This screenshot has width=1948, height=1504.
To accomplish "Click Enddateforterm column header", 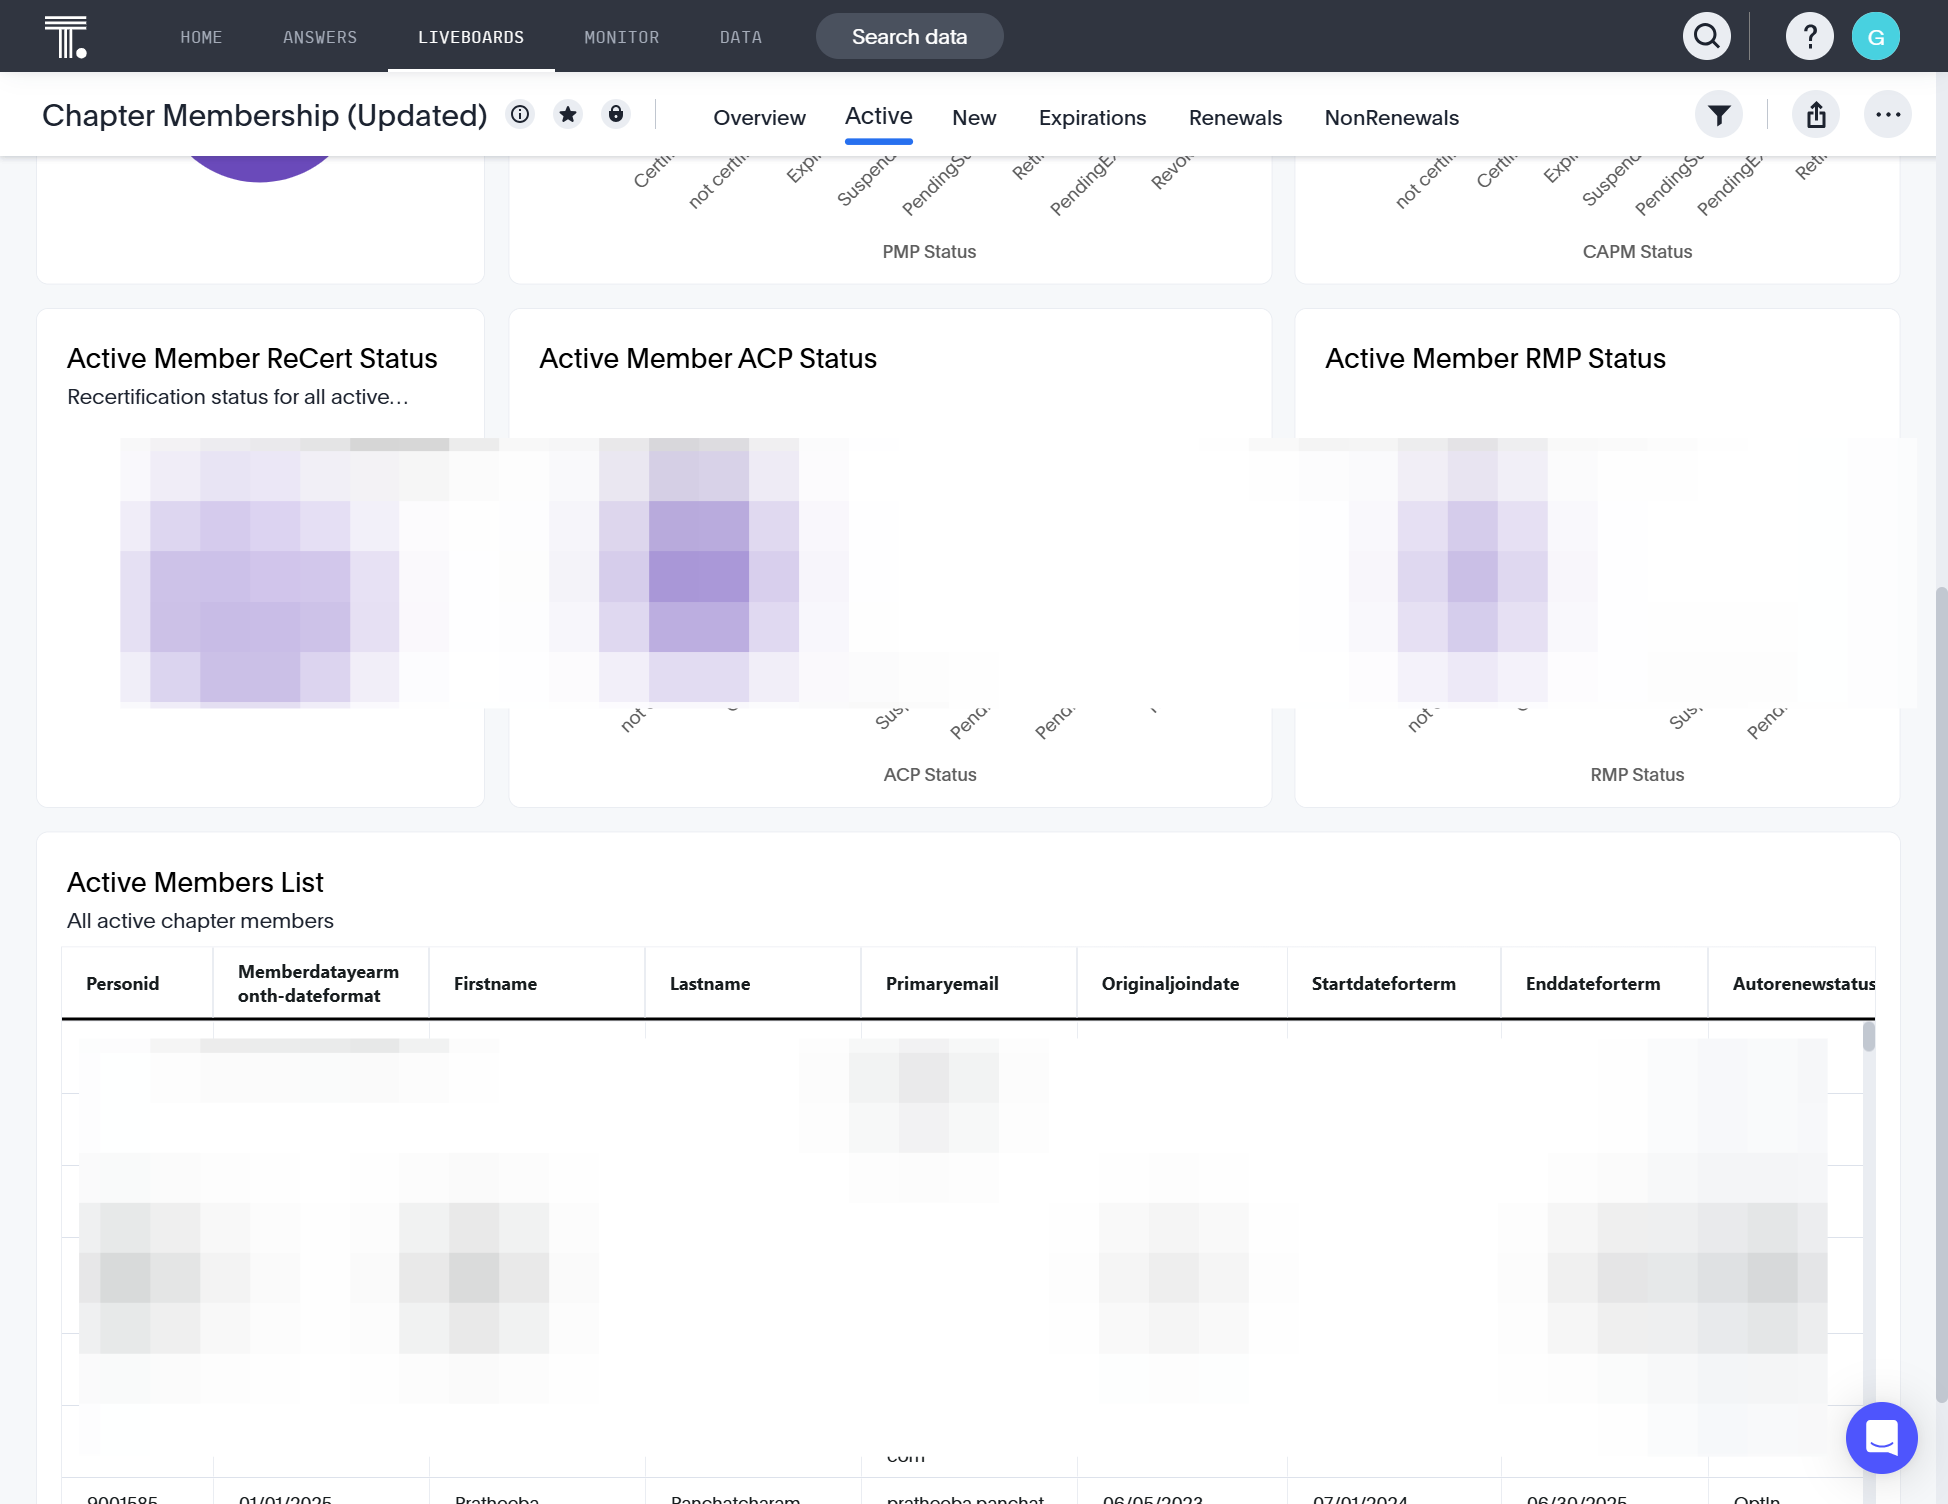I will pyautogui.click(x=1604, y=983).
